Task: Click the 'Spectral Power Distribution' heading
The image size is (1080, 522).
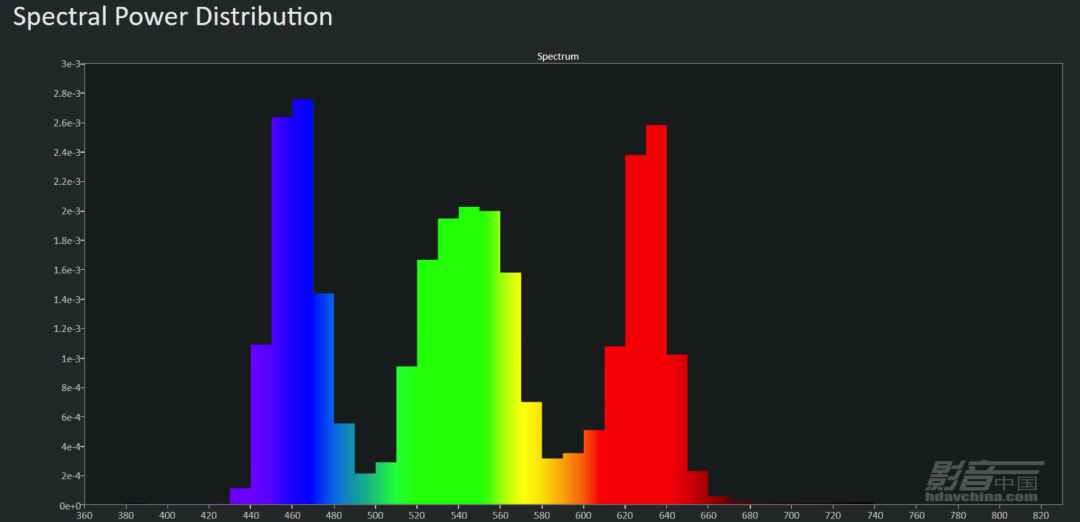Action: pos(173,17)
